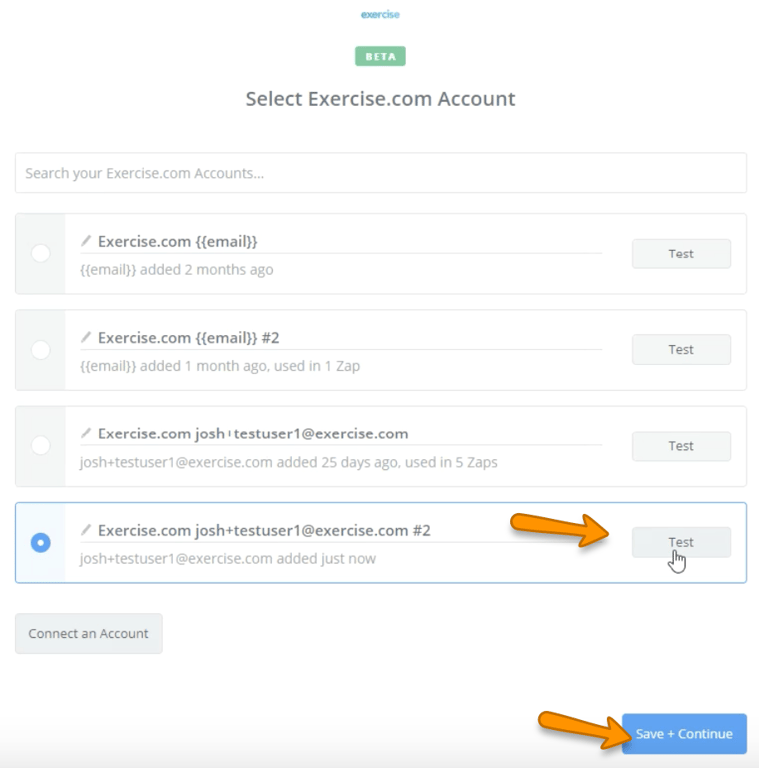Select the first Exercise.com {{email}} radio button

(41, 253)
